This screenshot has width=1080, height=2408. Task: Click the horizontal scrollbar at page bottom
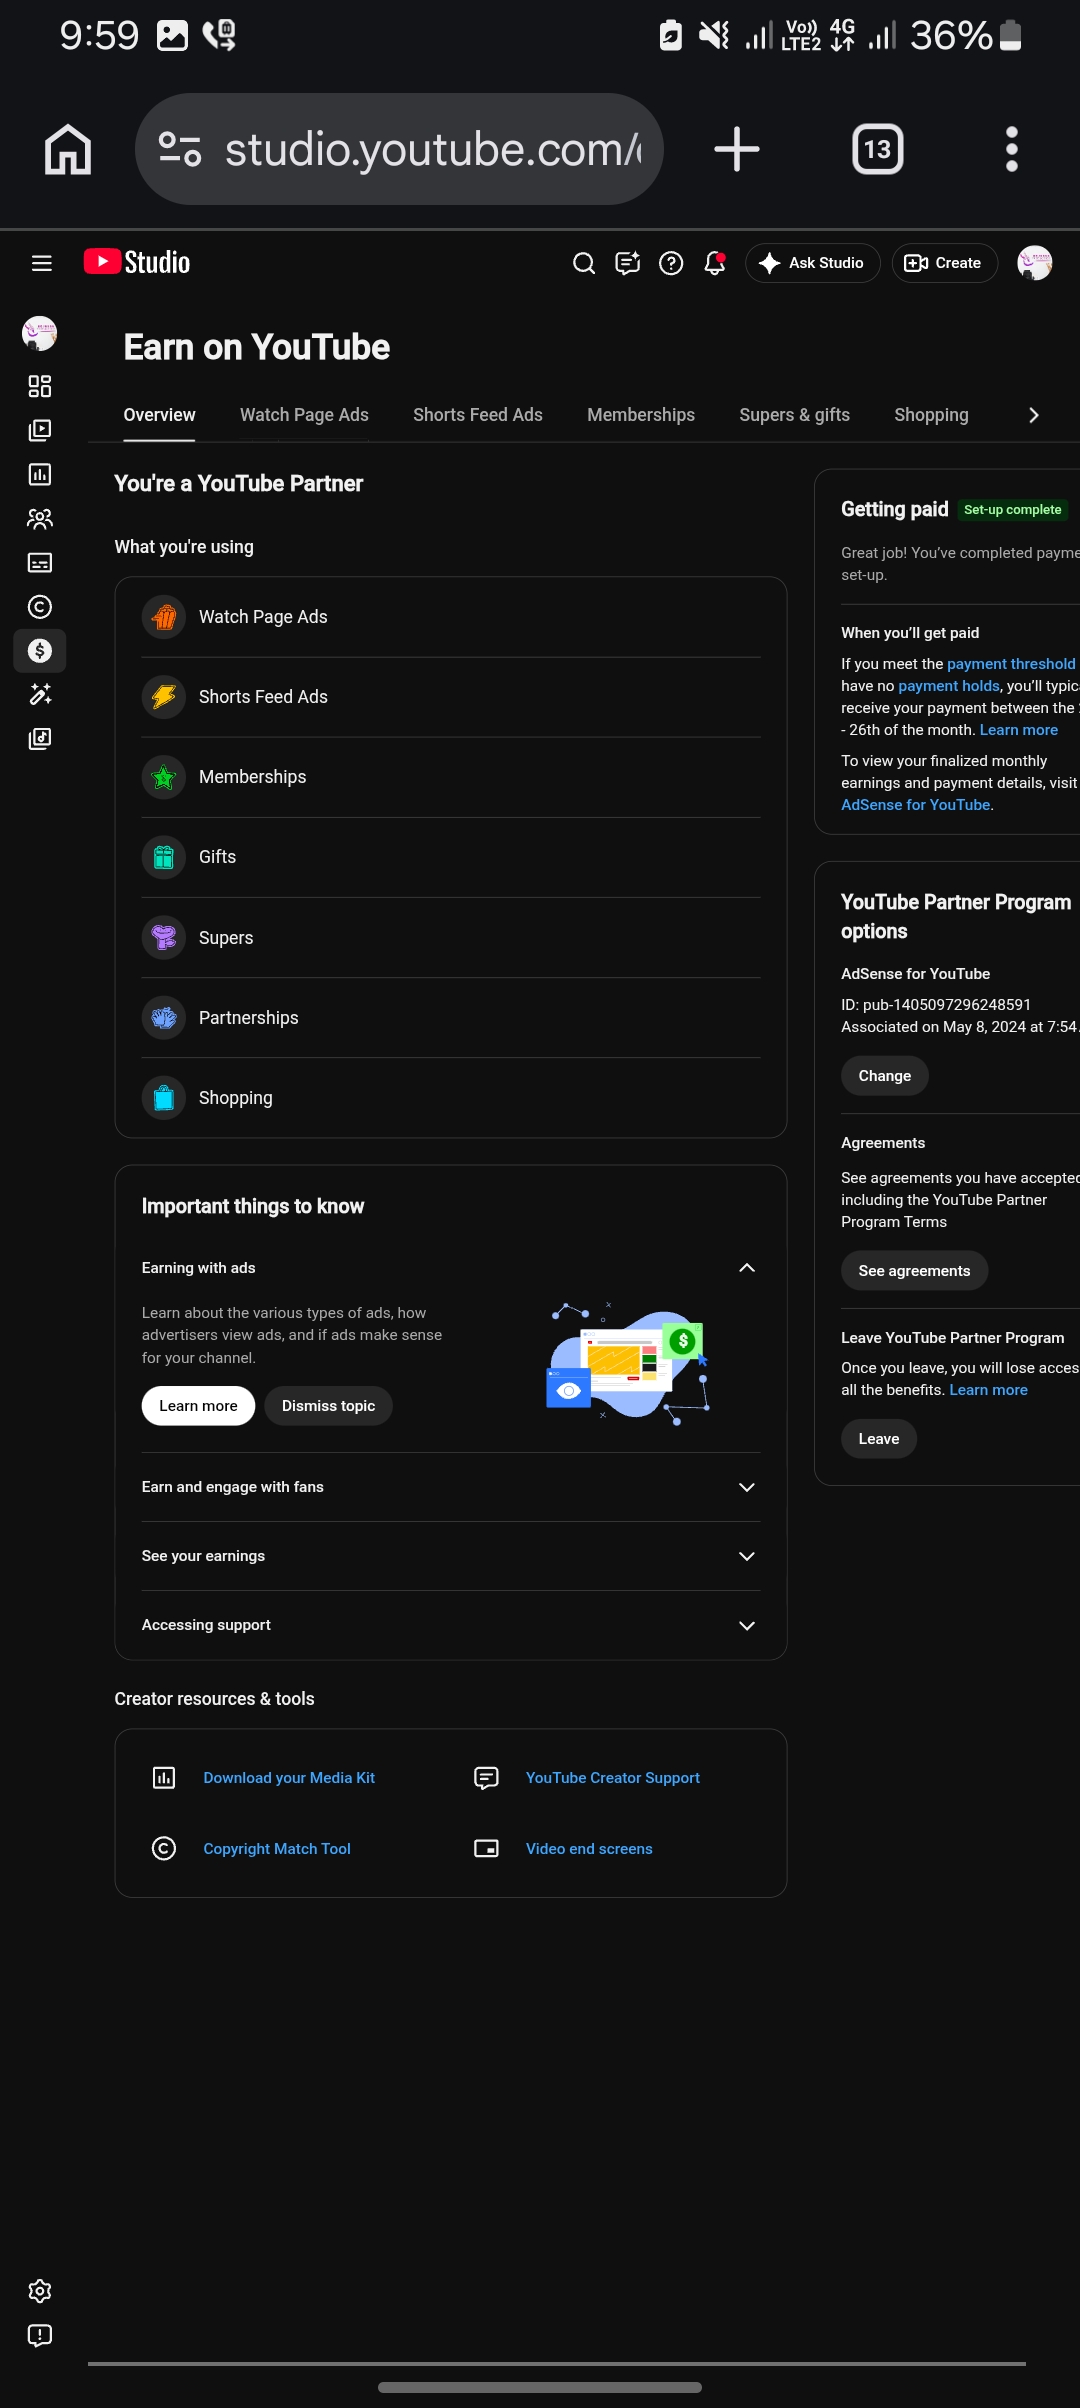[x=557, y=2364]
